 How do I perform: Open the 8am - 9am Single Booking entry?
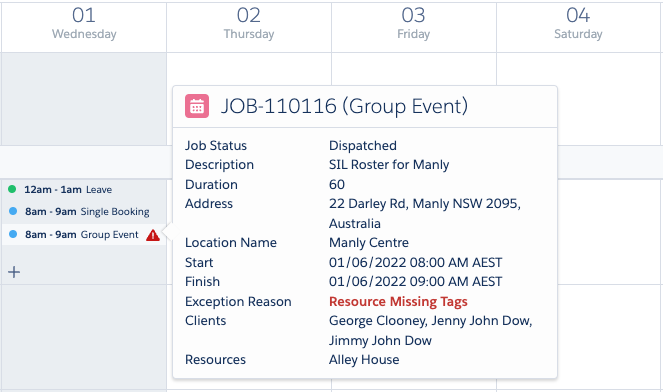(x=87, y=211)
